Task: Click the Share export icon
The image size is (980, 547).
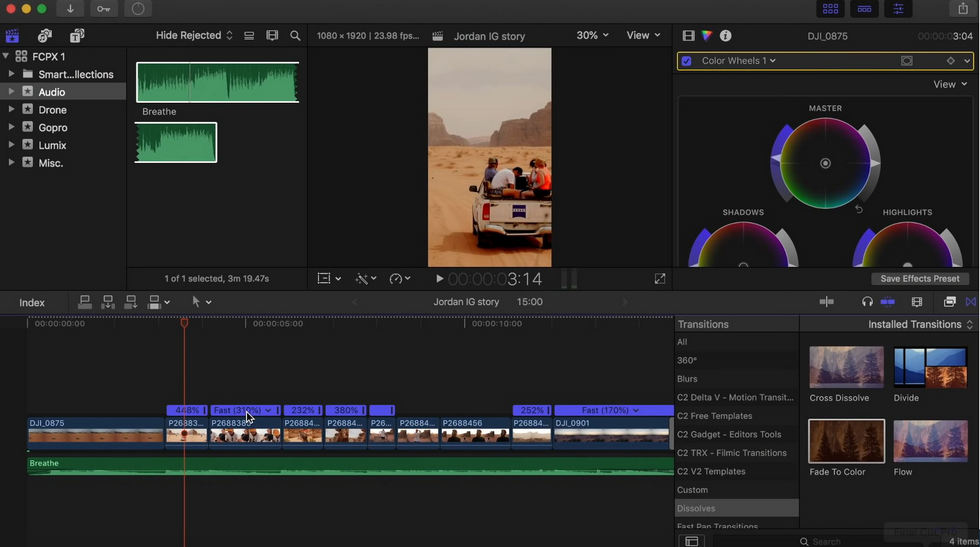Action: [x=962, y=9]
